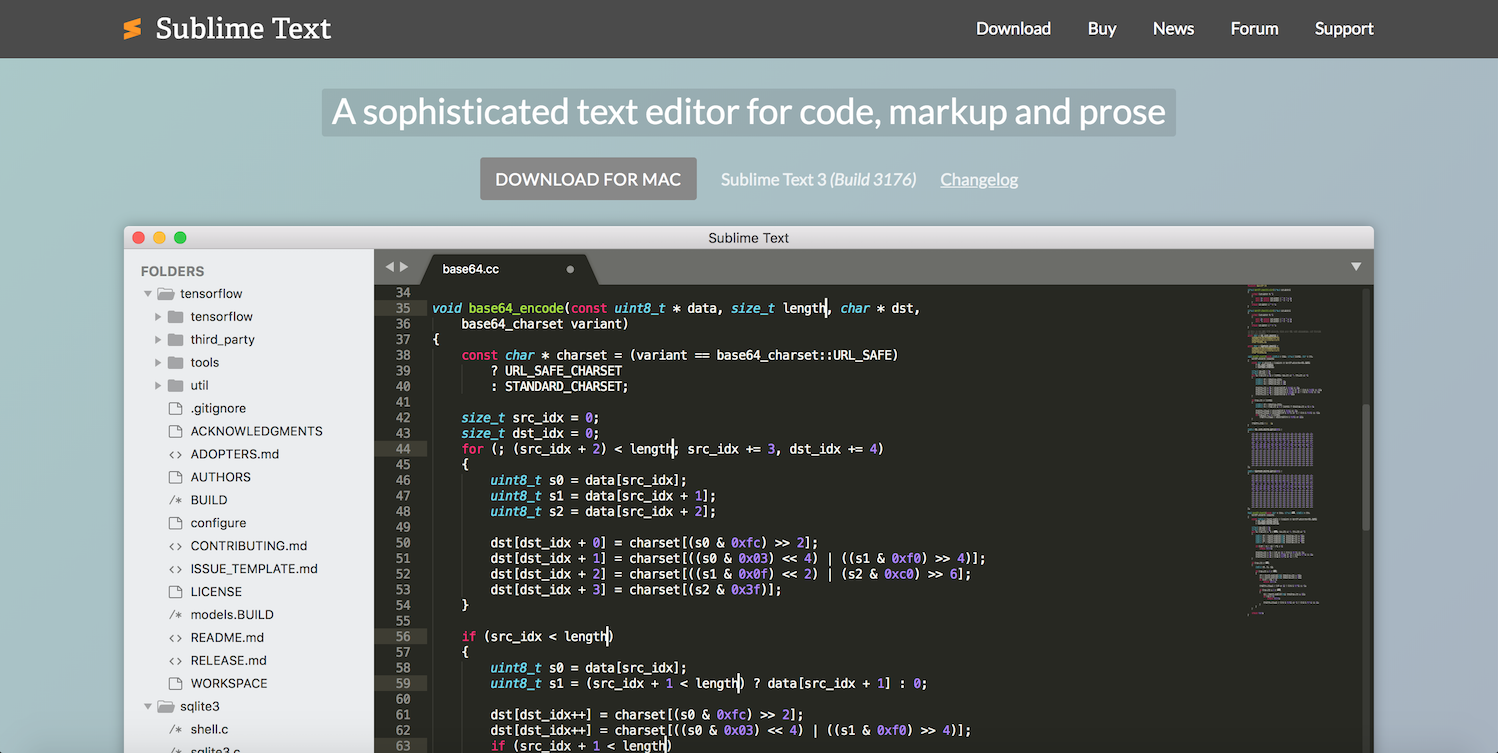This screenshot has height=753, width=1498.
Task: Click the LICENSE file icon
Action: pyautogui.click(x=175, y=592)
